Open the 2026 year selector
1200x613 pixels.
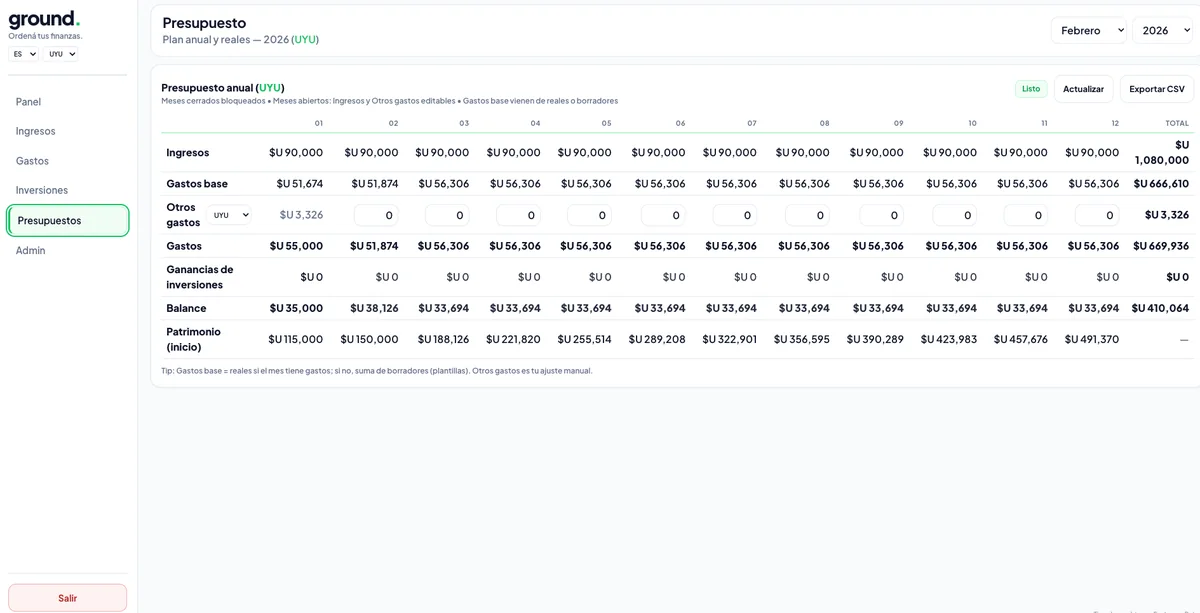click(x=1162, y=31)
